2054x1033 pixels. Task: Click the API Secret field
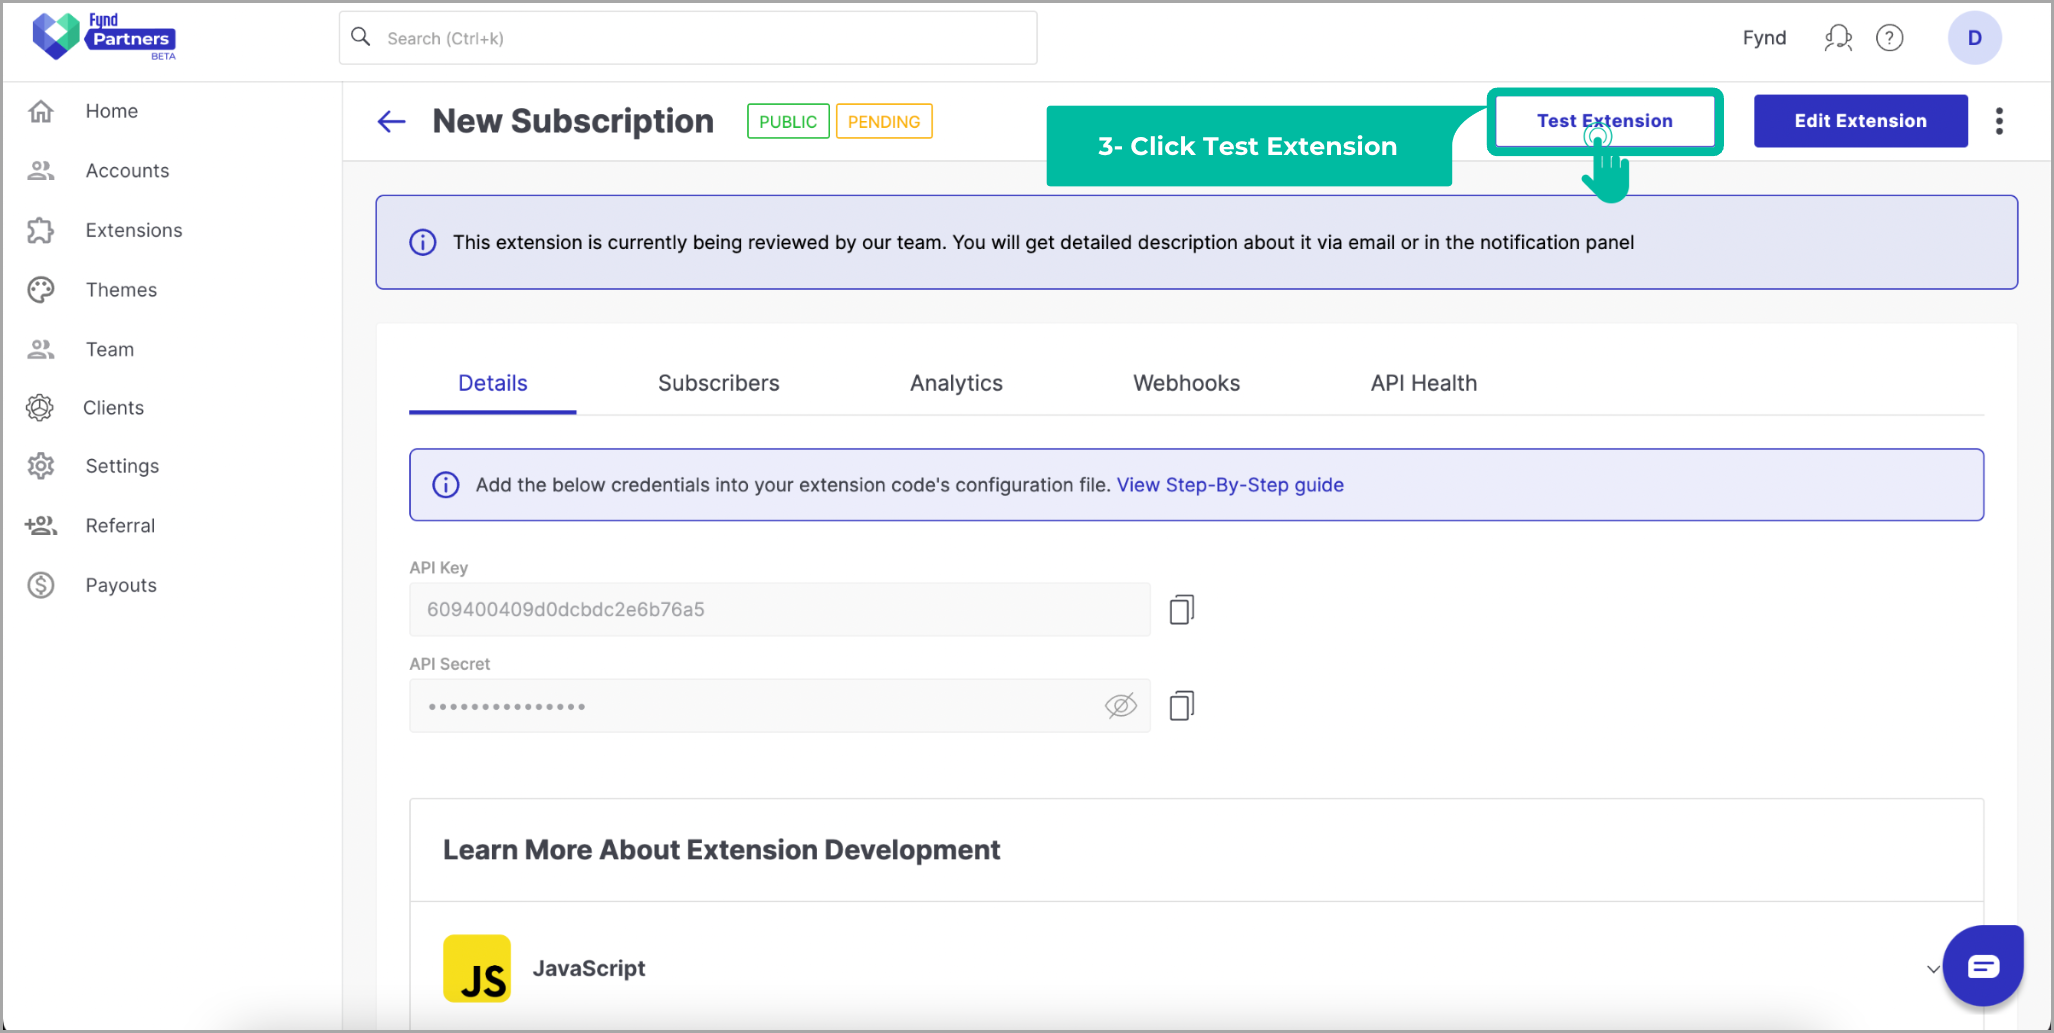click(x=779, y=706)
